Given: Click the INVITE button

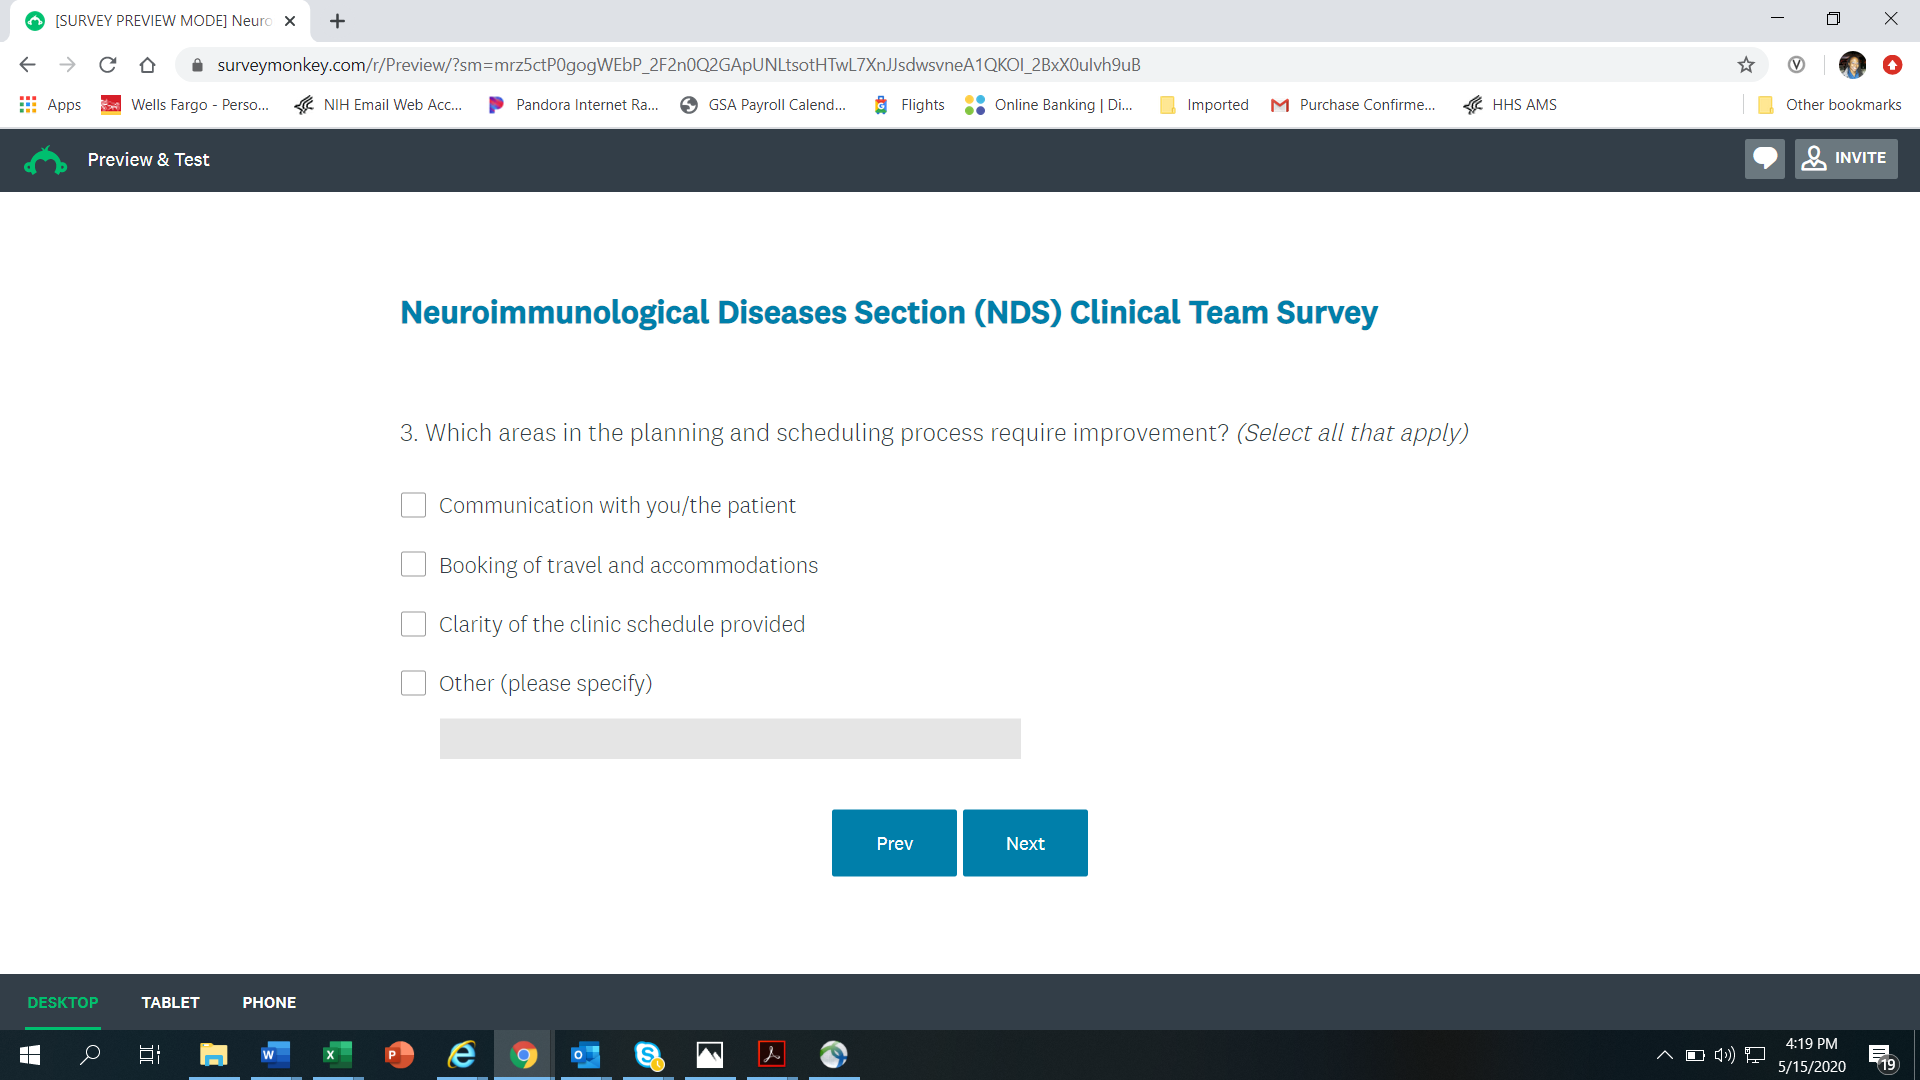Looking at the screenshot, I should tap(1846, 159).
